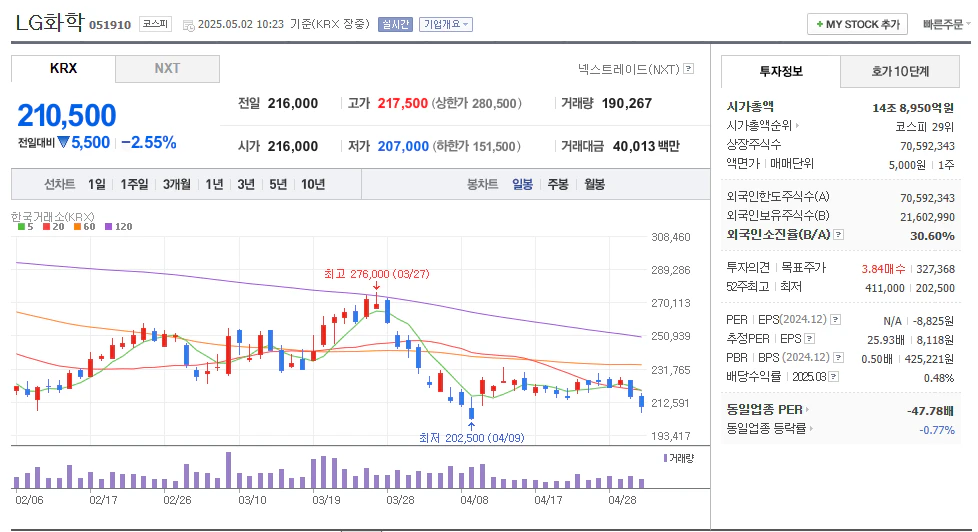Open the PBR BPS(2024.12) help icon
This screenshot has height=532, width=978.
(838, 357)
